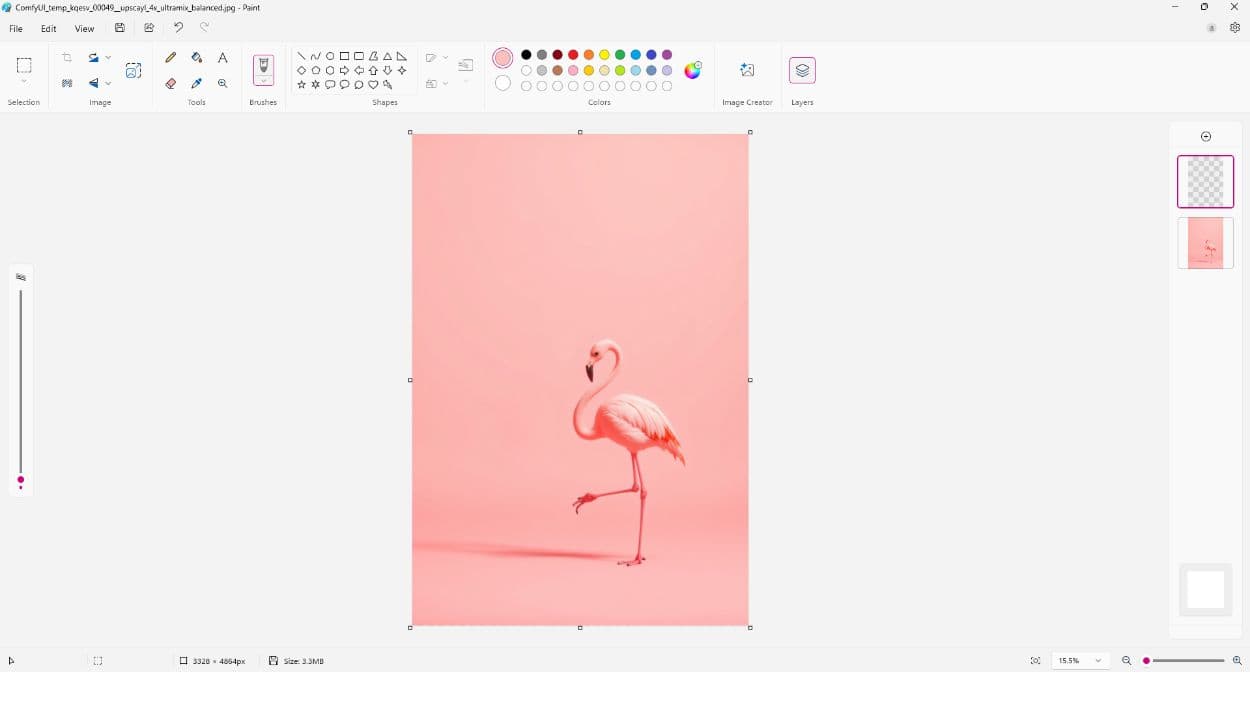Image resolution: width=1250 pixels, height=703 pixels.
Task: Open the View menu
Action: (84, 29)
